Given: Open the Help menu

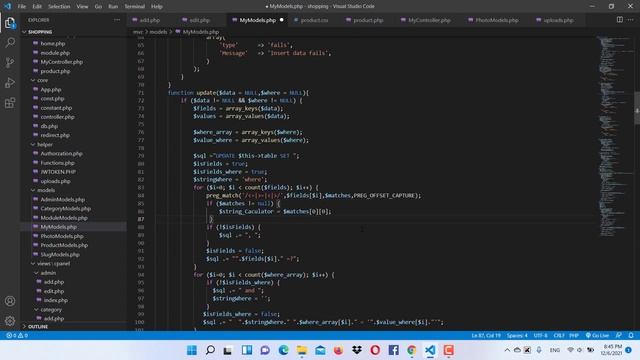Looking at the screenshot, I should click(157, 7).
